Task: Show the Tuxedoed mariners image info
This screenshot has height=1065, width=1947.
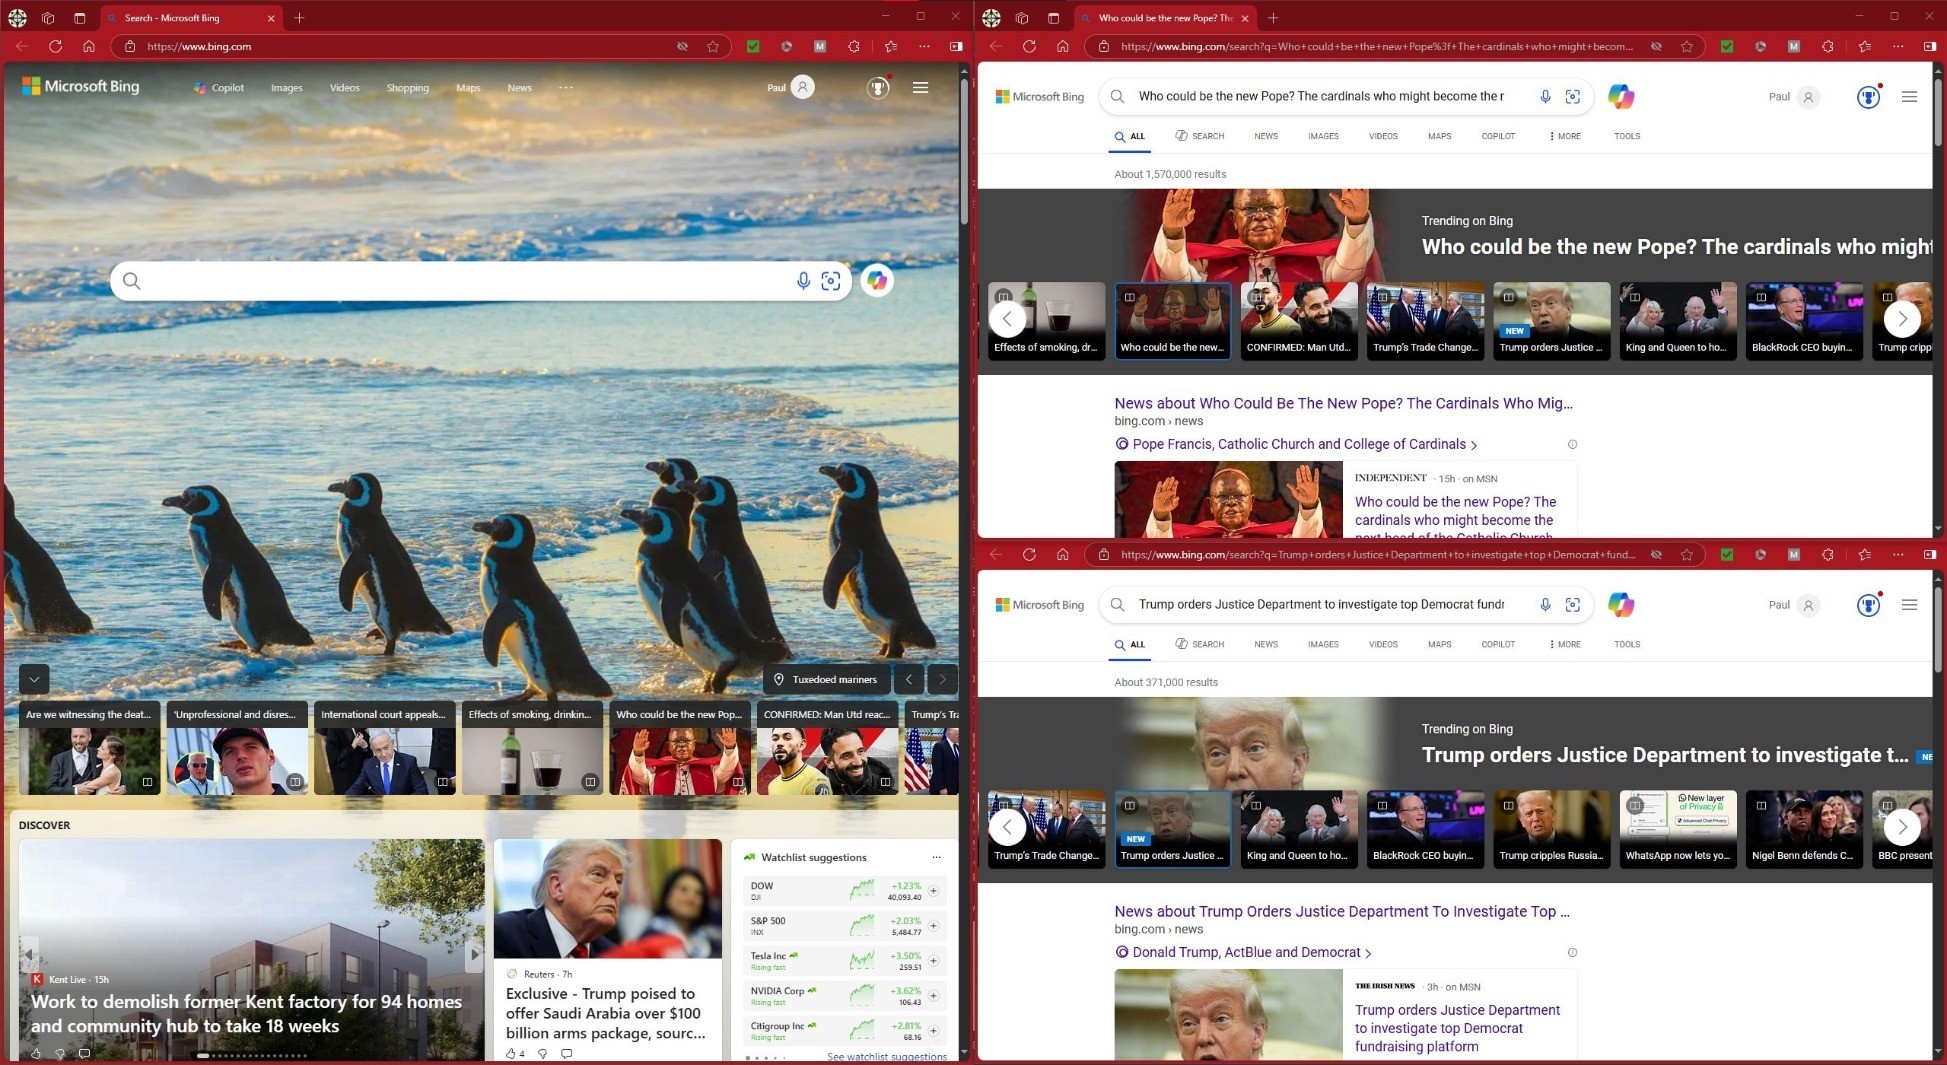Action: [x=826, y=680]
